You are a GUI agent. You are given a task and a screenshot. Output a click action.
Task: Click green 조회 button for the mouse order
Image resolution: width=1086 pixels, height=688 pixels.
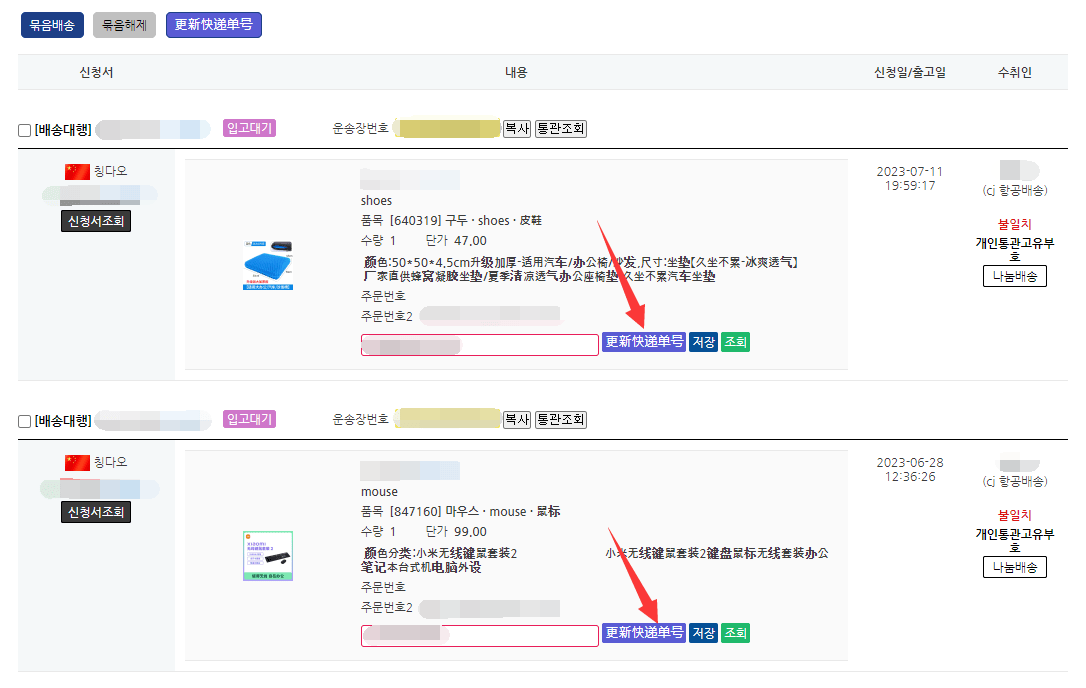[x=736, y=633]
